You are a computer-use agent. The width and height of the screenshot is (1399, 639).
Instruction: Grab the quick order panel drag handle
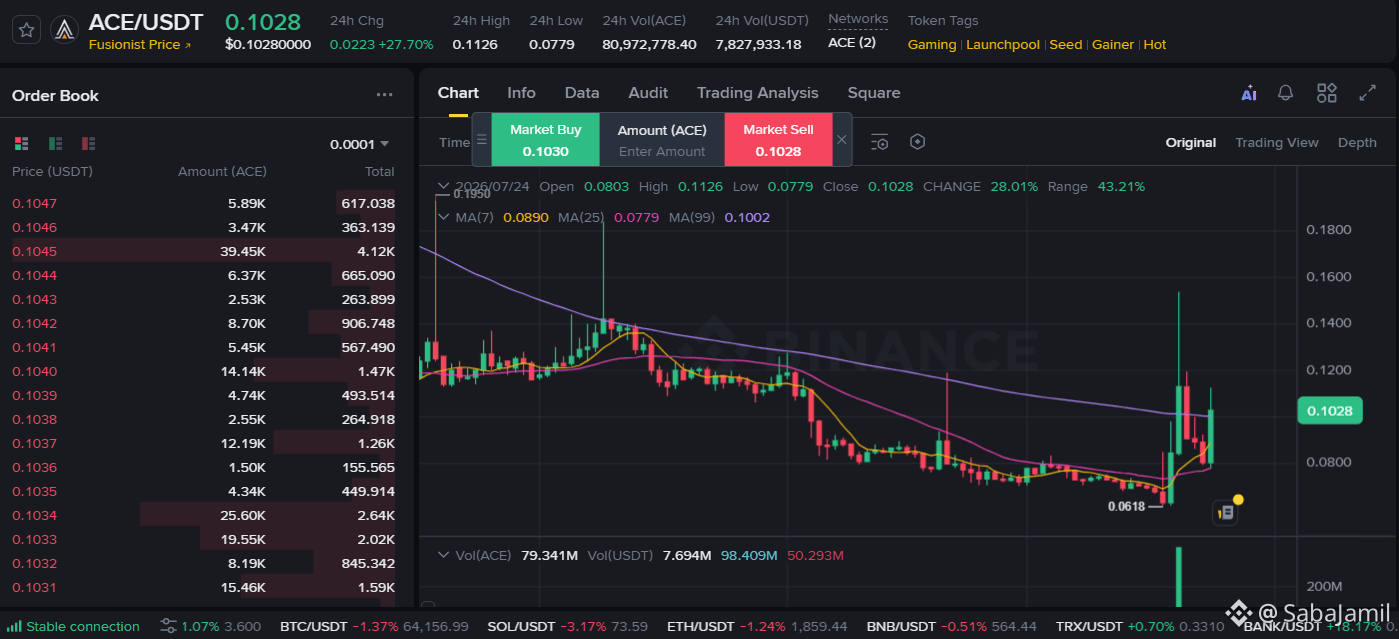481,140
